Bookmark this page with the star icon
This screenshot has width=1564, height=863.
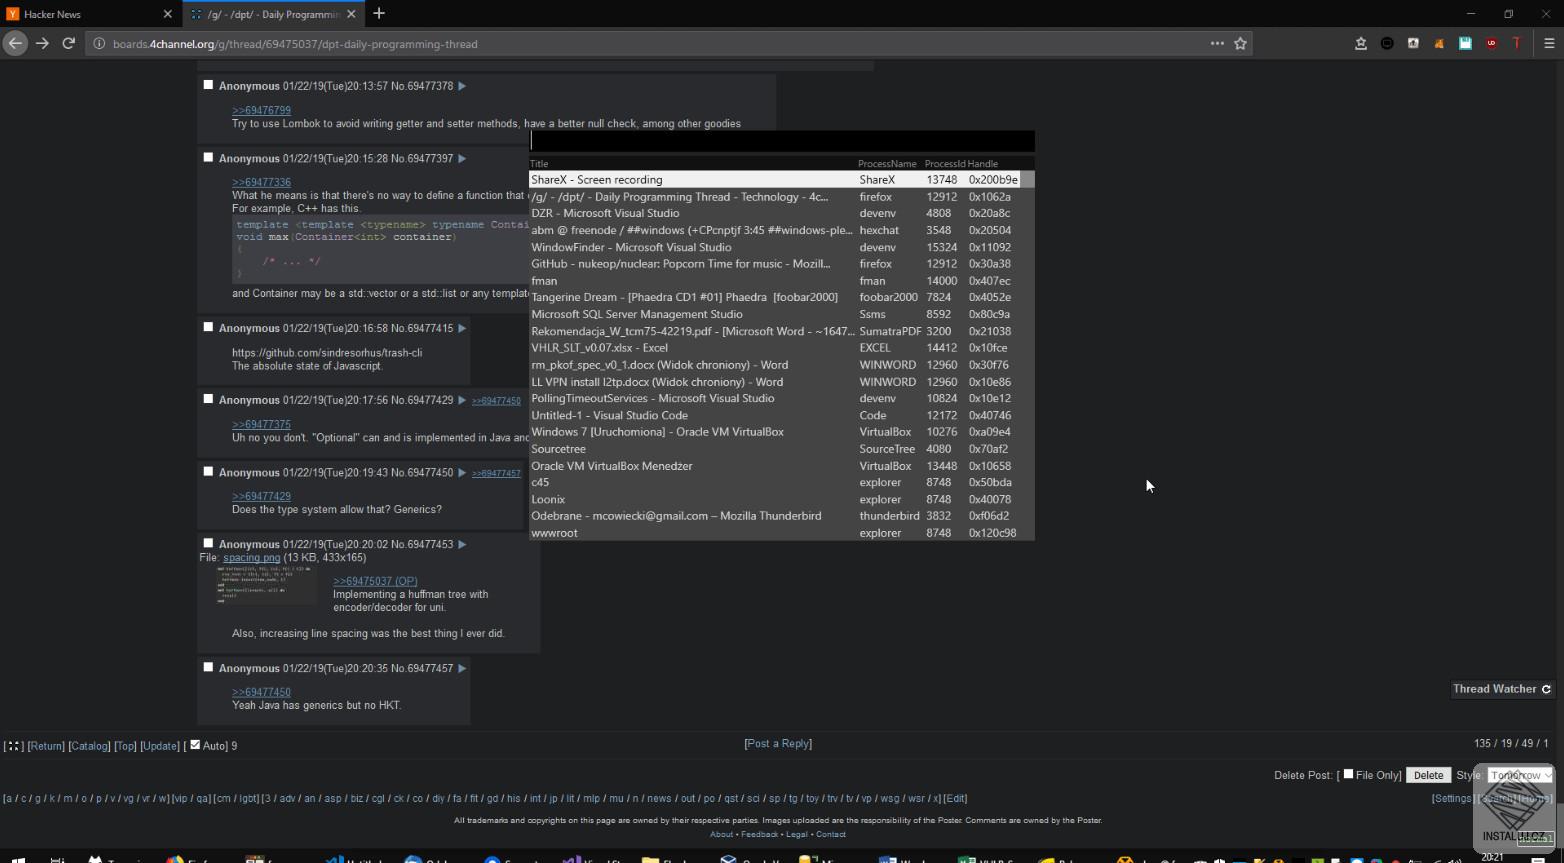1241,44
